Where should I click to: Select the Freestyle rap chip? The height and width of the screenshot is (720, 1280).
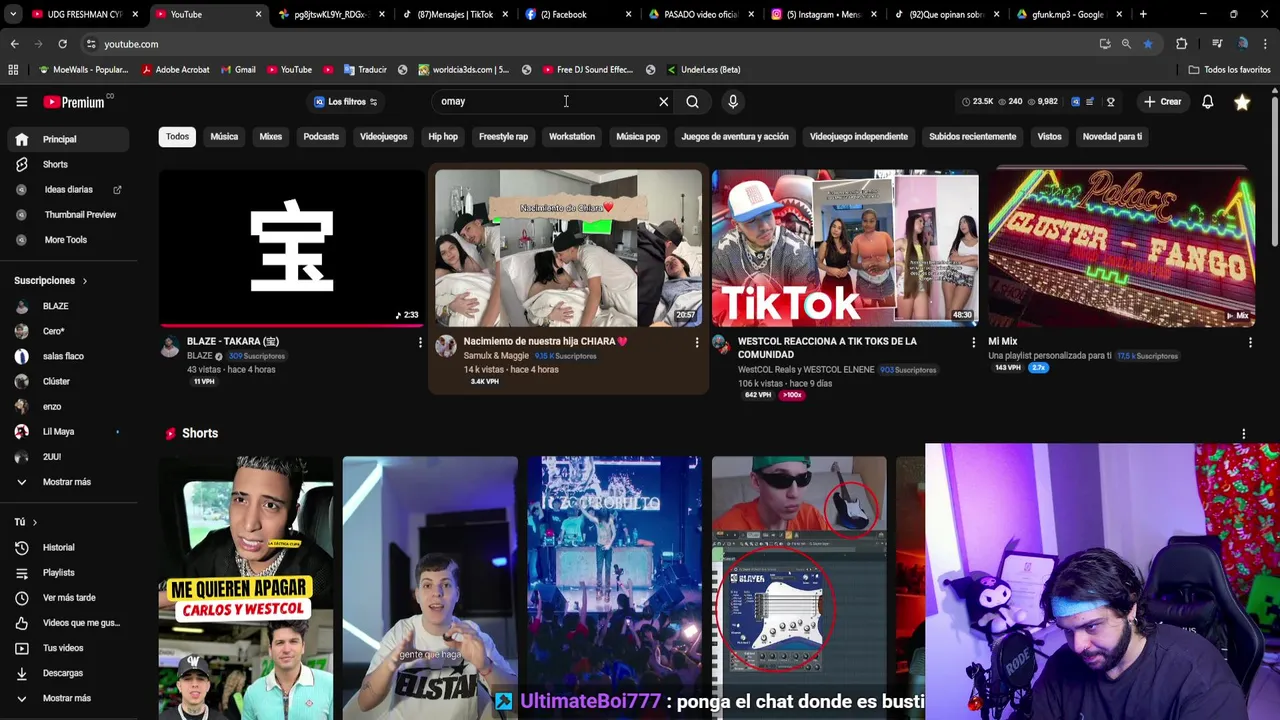pyautogui.click(x=503, y=136)
